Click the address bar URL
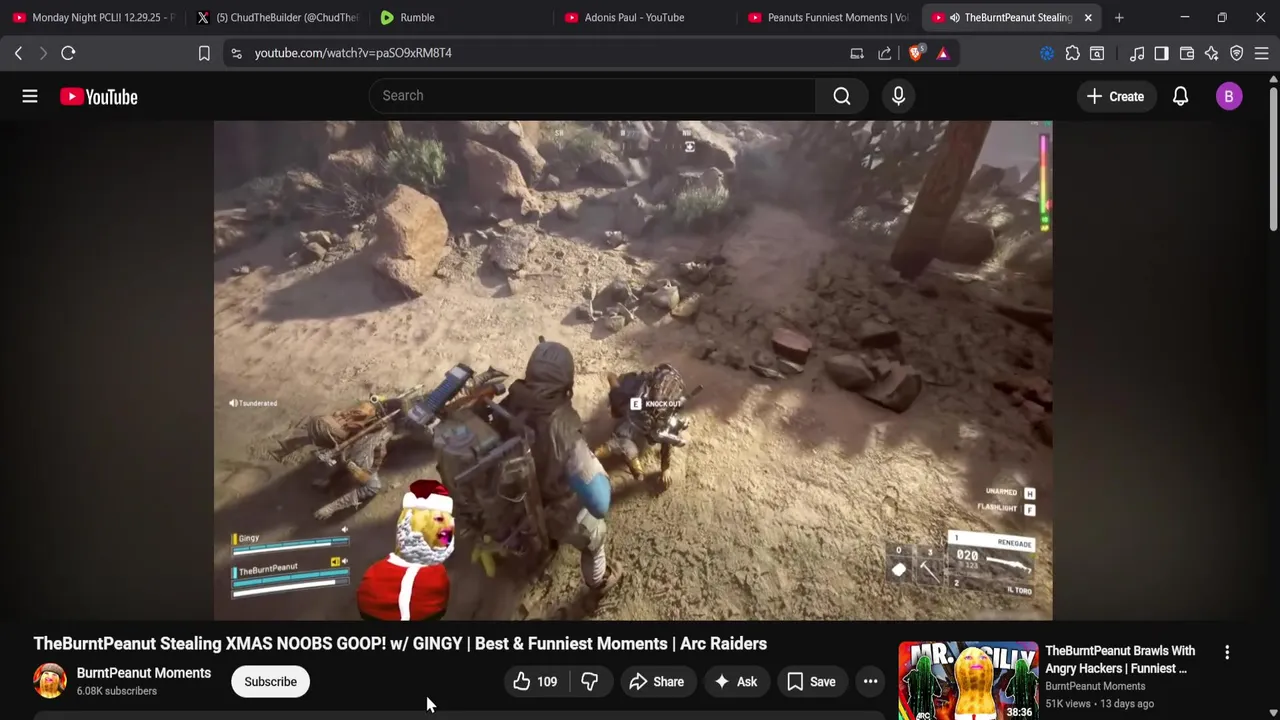 353,53
